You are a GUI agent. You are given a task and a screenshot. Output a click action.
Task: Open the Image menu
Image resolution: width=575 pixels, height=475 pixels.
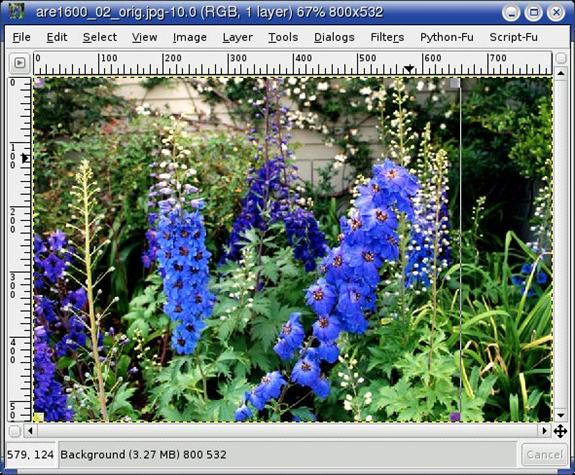click(x=190, y=37)
